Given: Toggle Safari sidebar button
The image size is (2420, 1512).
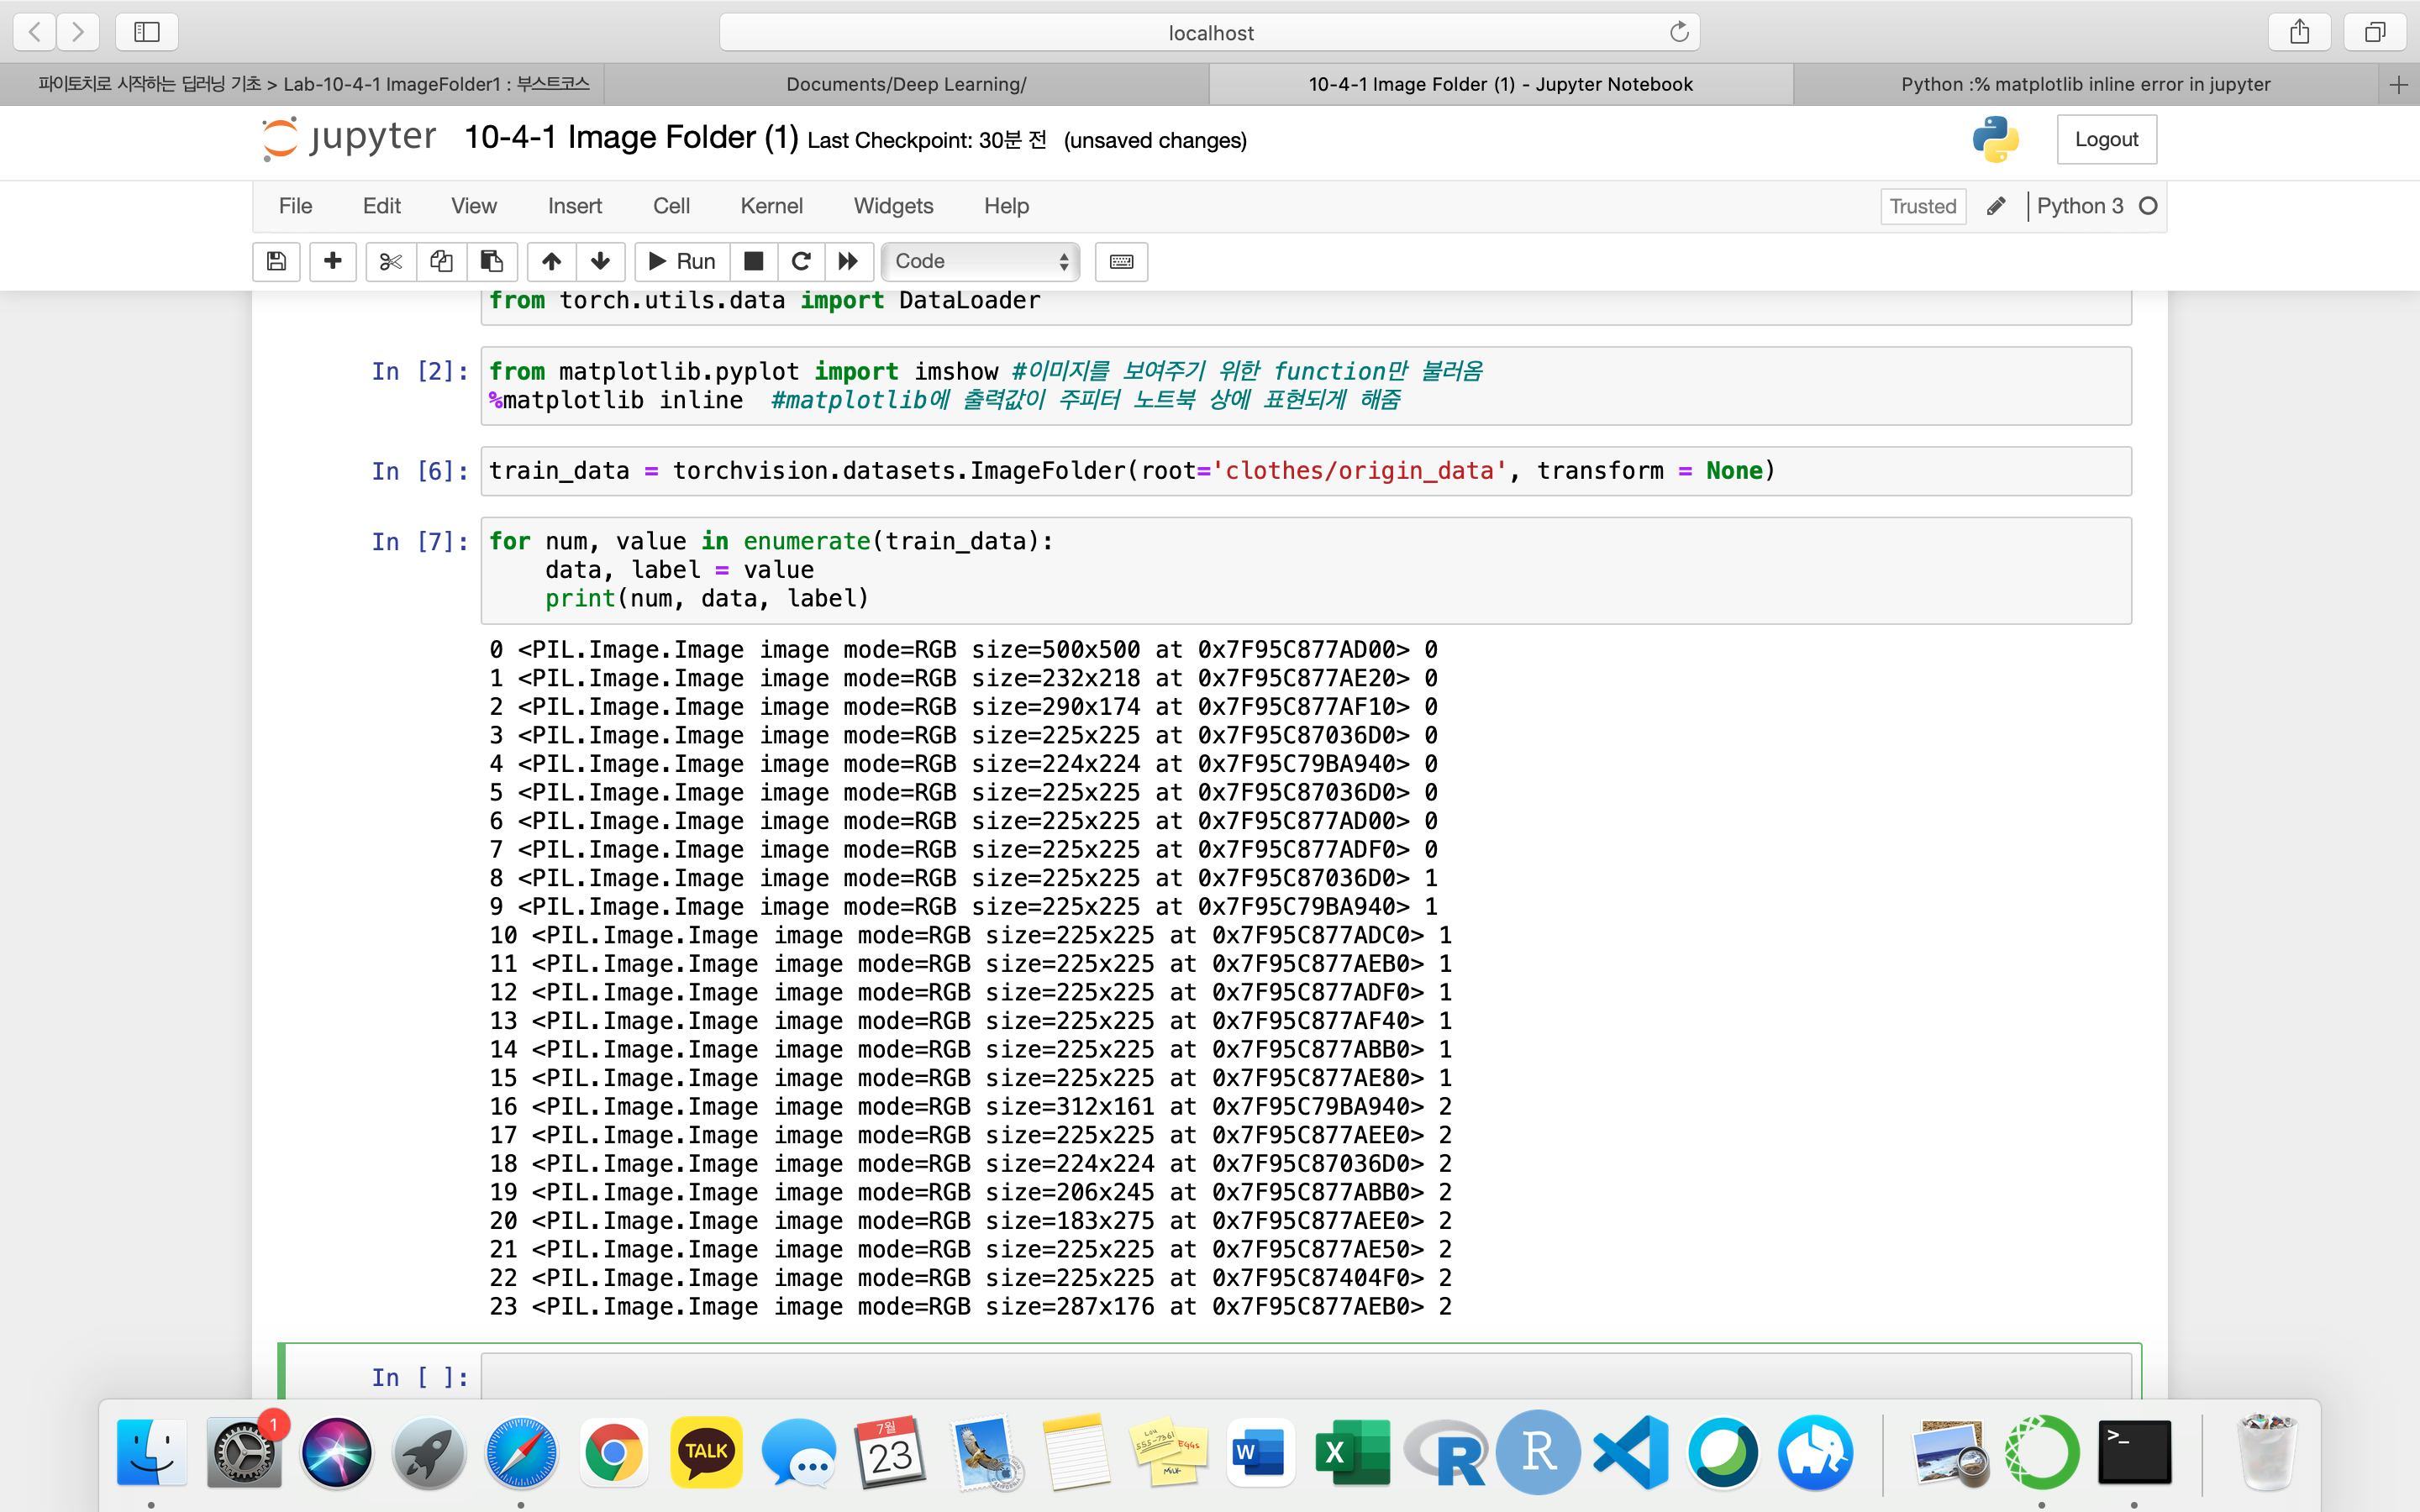Looking at the screenshot, I should click(147, 32).
